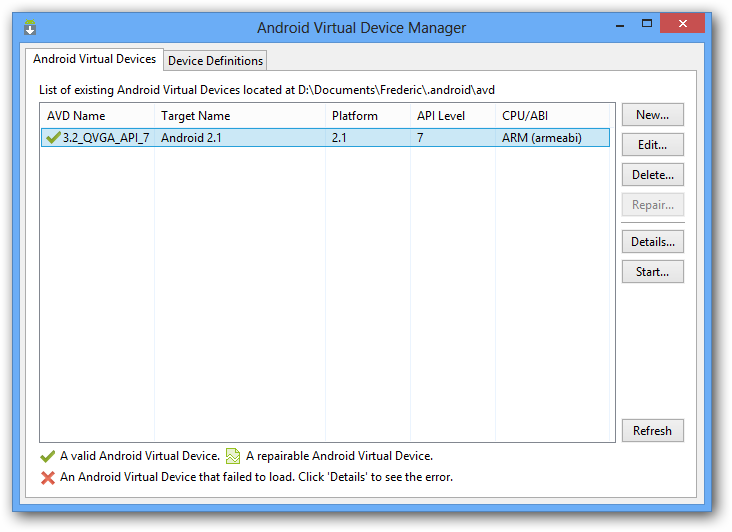Open Edit... for the selected AVD
732x532 pixels.
pyautogui.click(x=652, y=145)
